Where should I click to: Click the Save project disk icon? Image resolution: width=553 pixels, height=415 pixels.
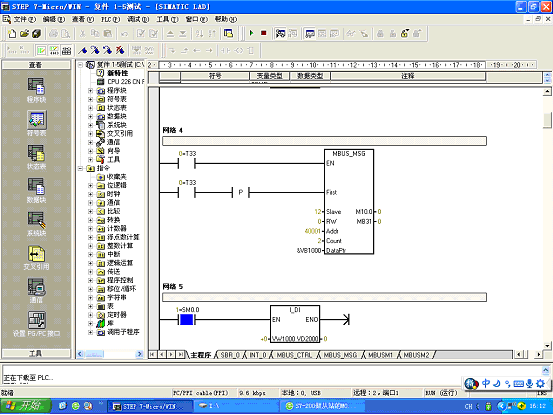37,33
